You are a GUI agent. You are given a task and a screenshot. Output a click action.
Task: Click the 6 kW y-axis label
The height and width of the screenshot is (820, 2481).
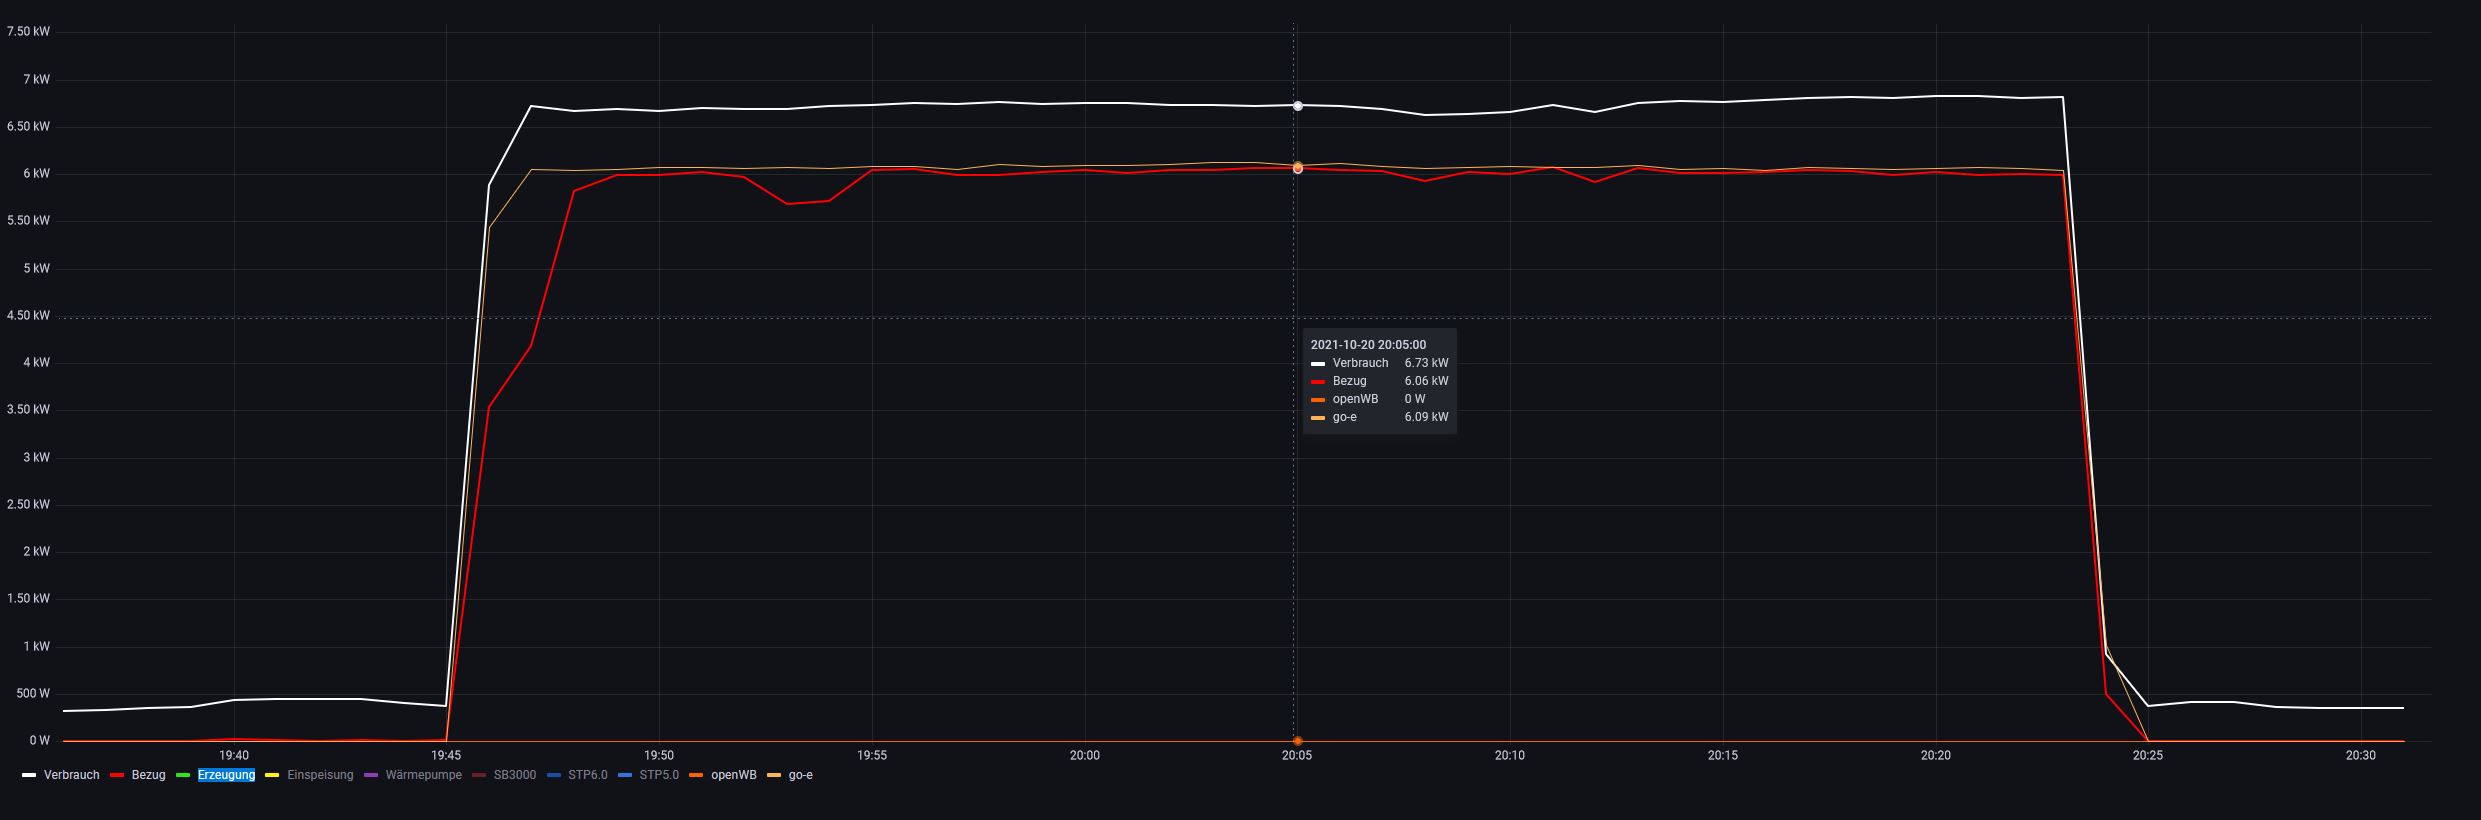[x=37, y=174]
